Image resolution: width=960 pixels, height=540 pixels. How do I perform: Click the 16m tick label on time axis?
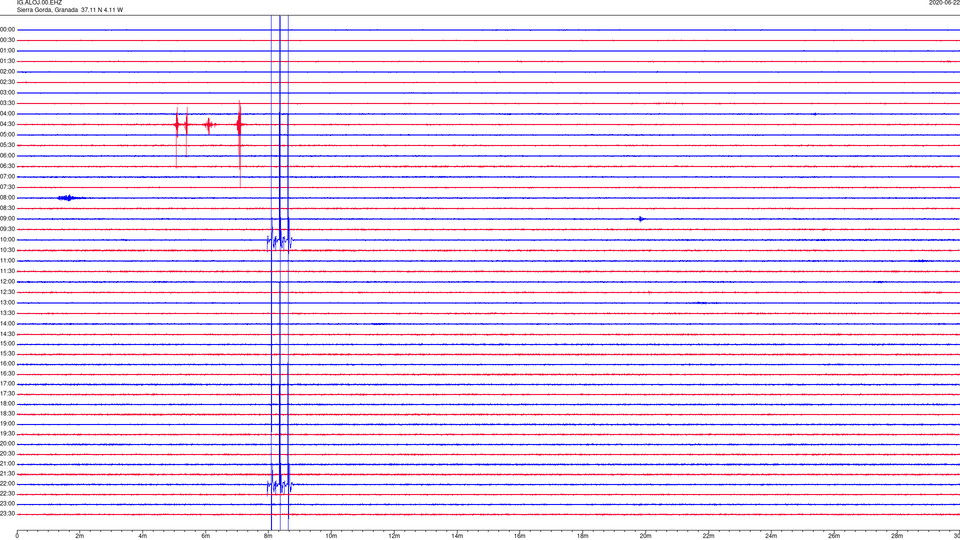point(520,536)
